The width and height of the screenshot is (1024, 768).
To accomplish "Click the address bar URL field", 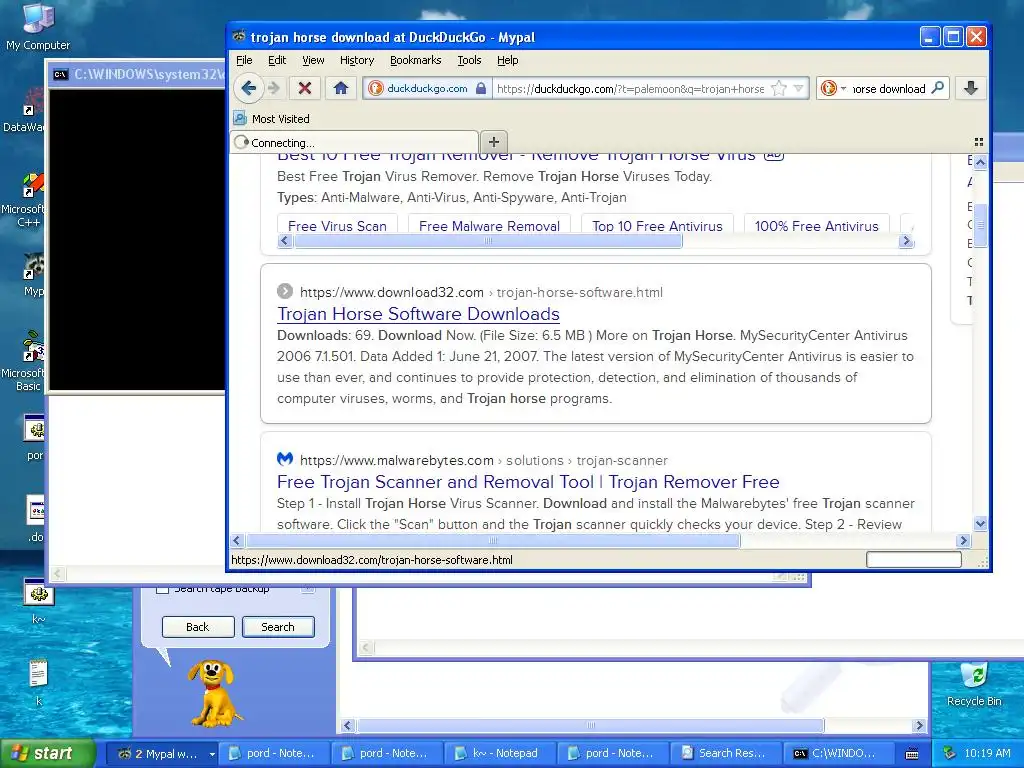I will 630,88.
